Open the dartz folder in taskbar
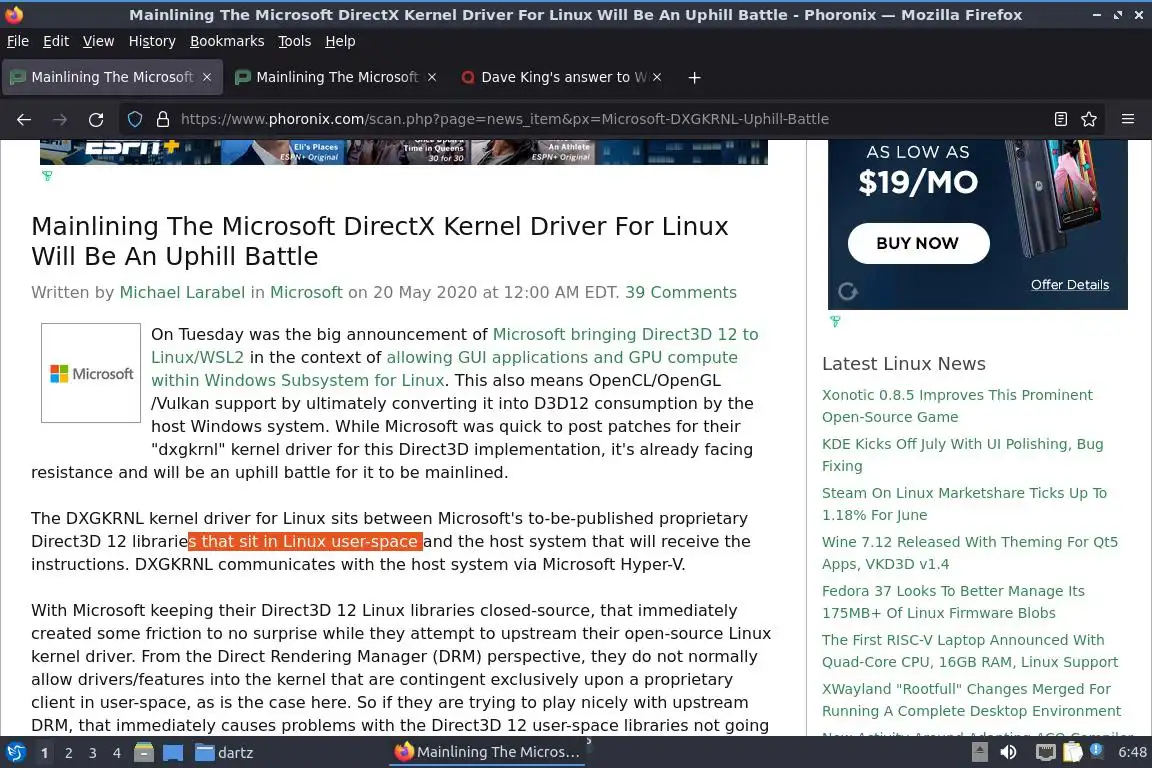Image resolution: width=1152 pixels, height=768 pixels. 224,753
